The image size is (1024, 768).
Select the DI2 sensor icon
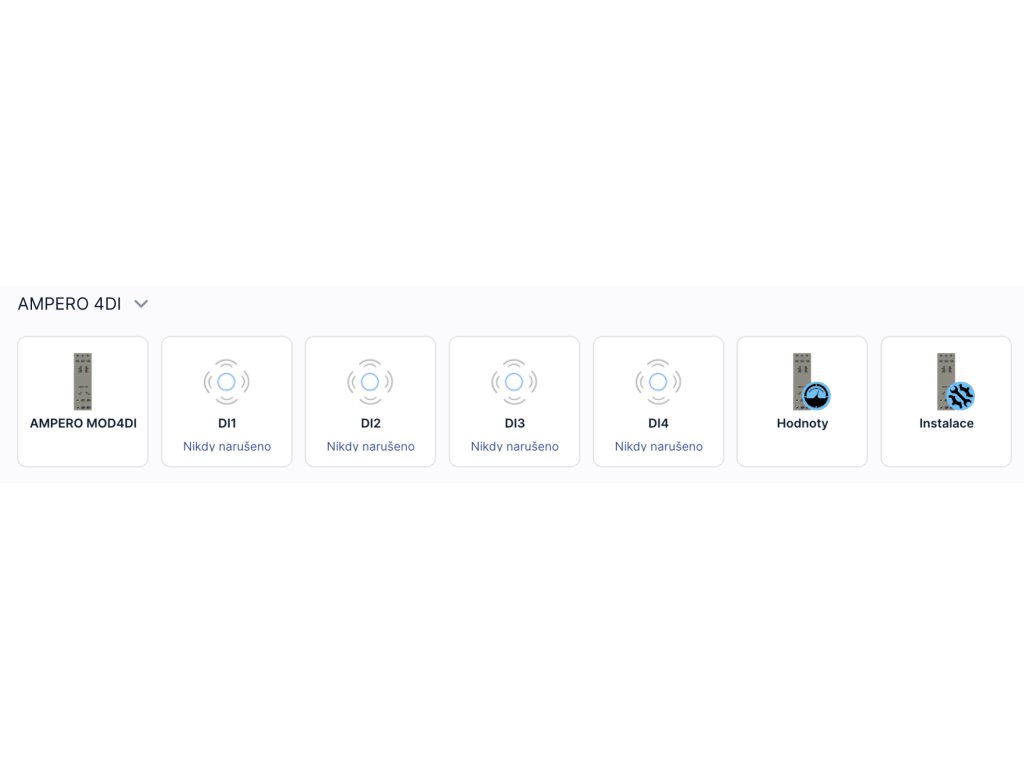click(370, 381)
